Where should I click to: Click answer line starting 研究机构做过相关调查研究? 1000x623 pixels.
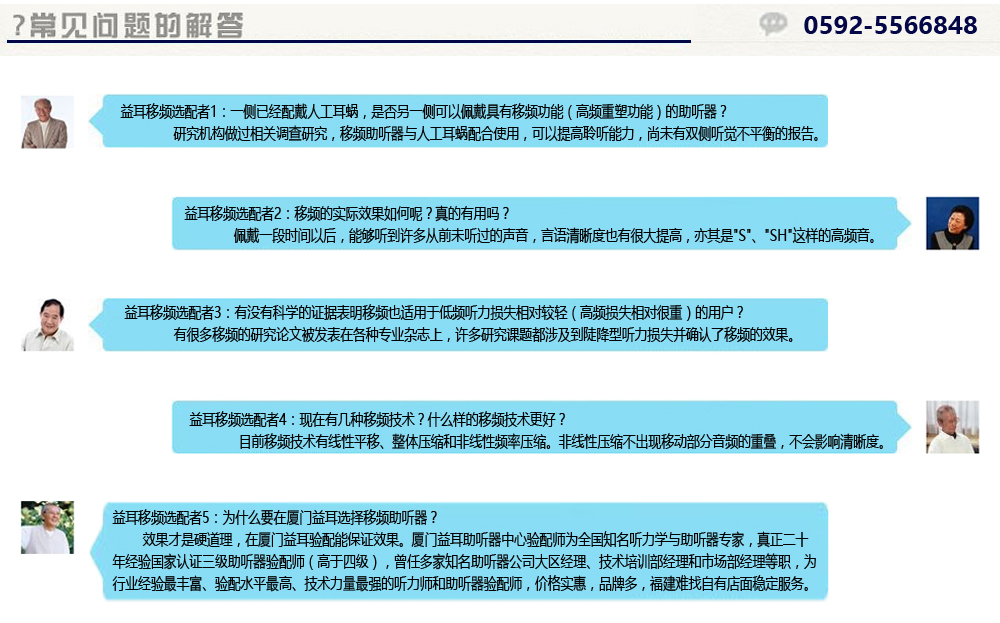497,134
